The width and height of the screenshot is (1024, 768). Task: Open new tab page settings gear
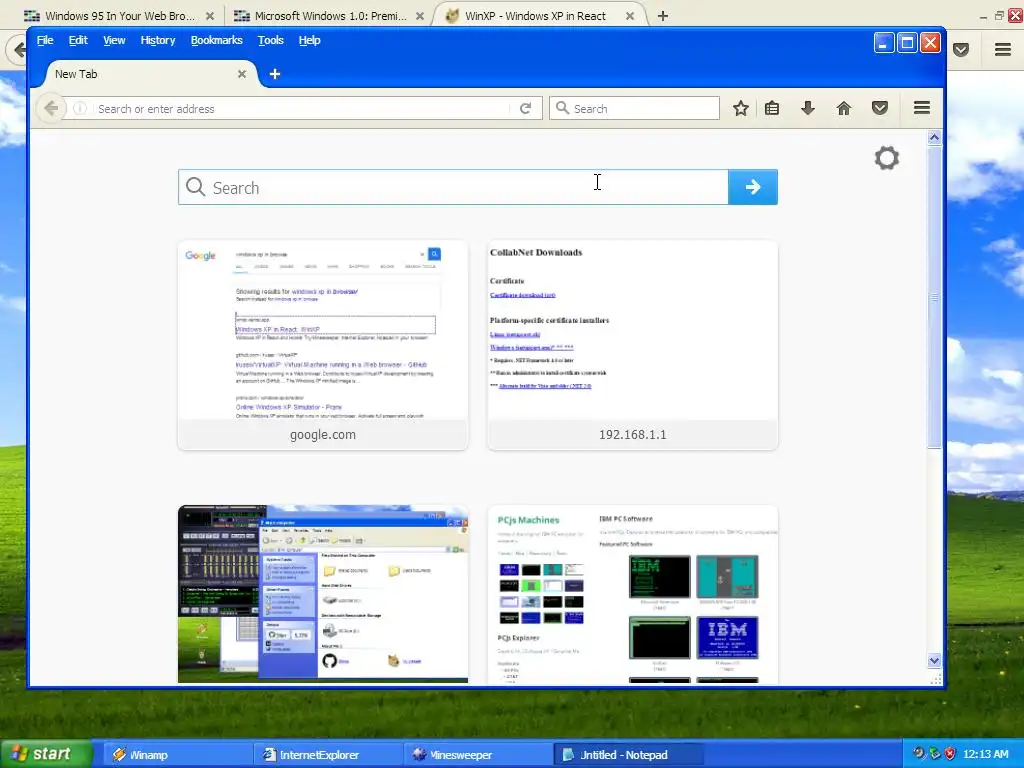pos(887,158)
